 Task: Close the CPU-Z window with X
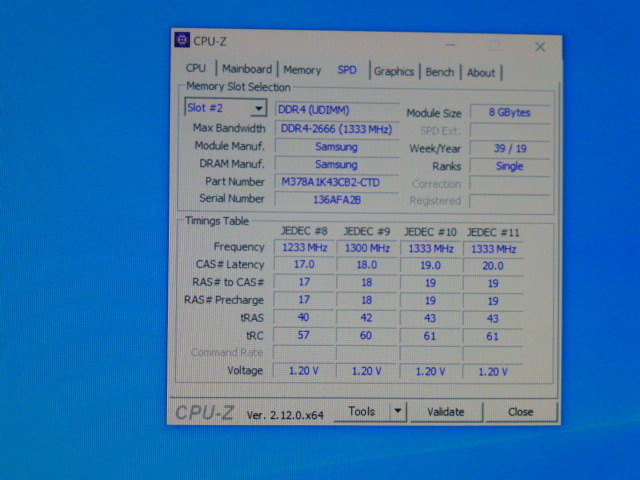pos(540,47)
